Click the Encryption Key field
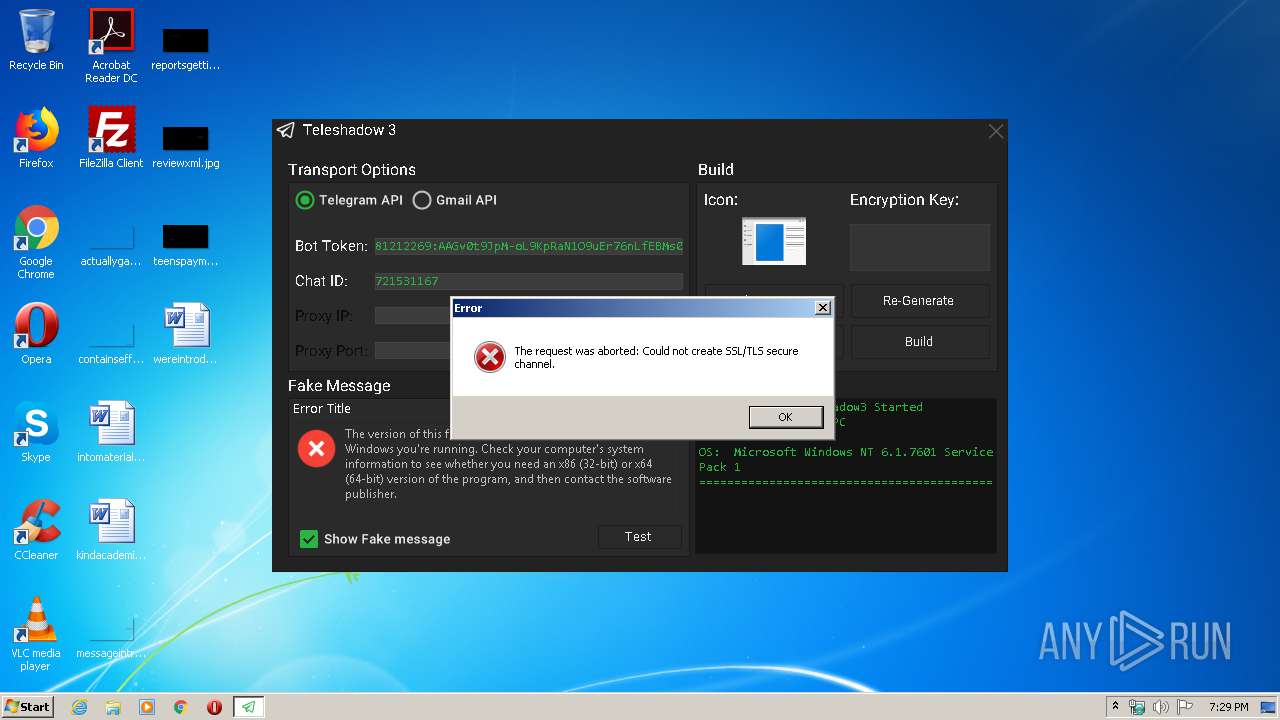This screenshot has width=1280, height=720. click(x=920, y=247)
